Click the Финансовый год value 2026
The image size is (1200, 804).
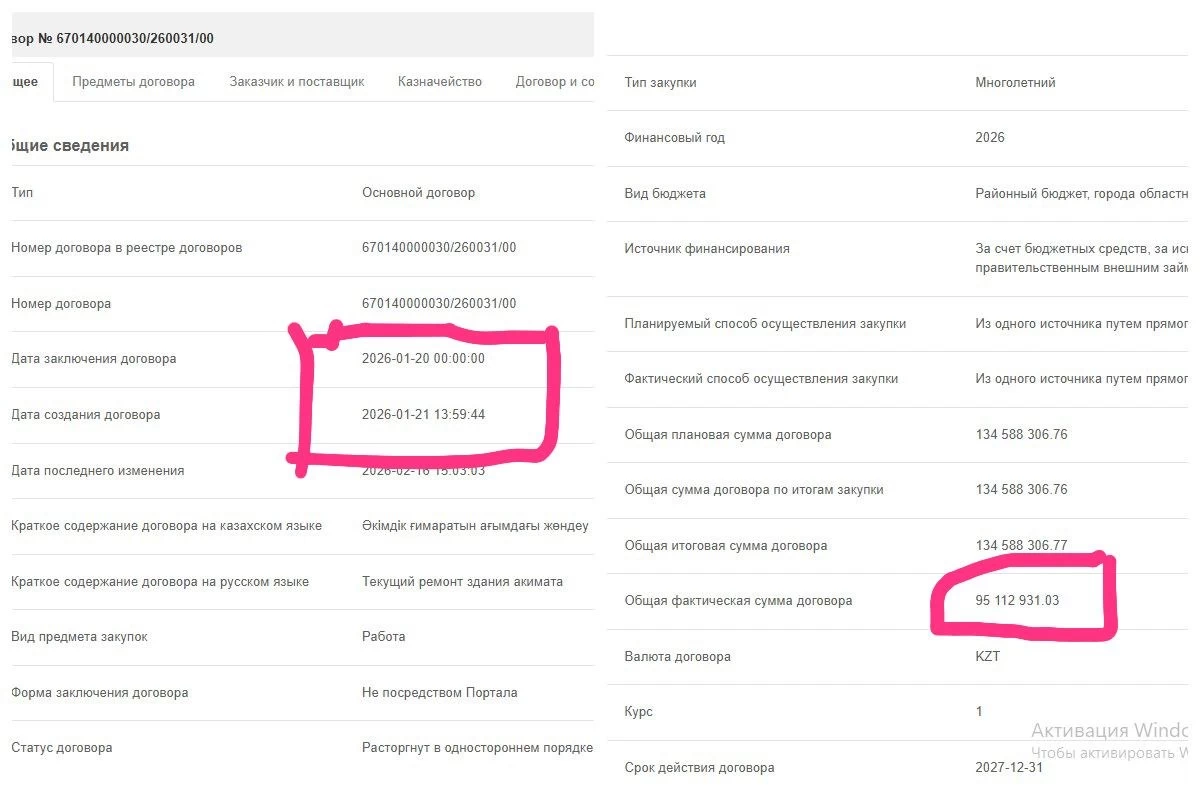(989, 138)
